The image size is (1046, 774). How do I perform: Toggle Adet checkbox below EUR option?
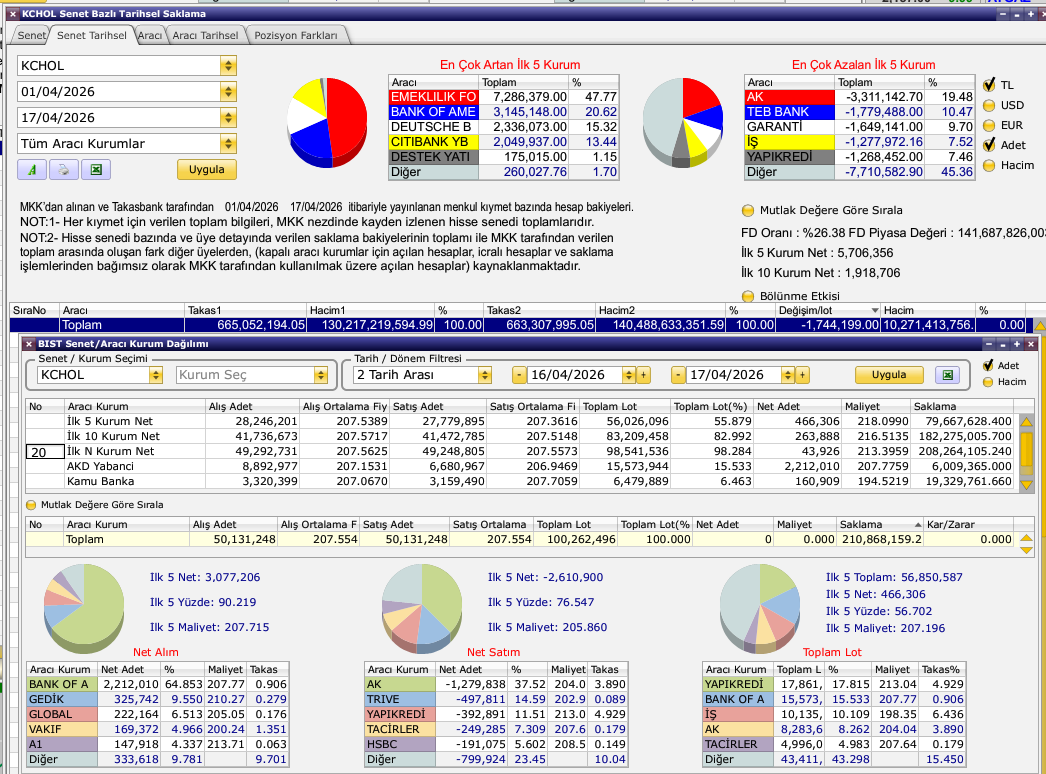pyautogui.click(x=989, y=145)
